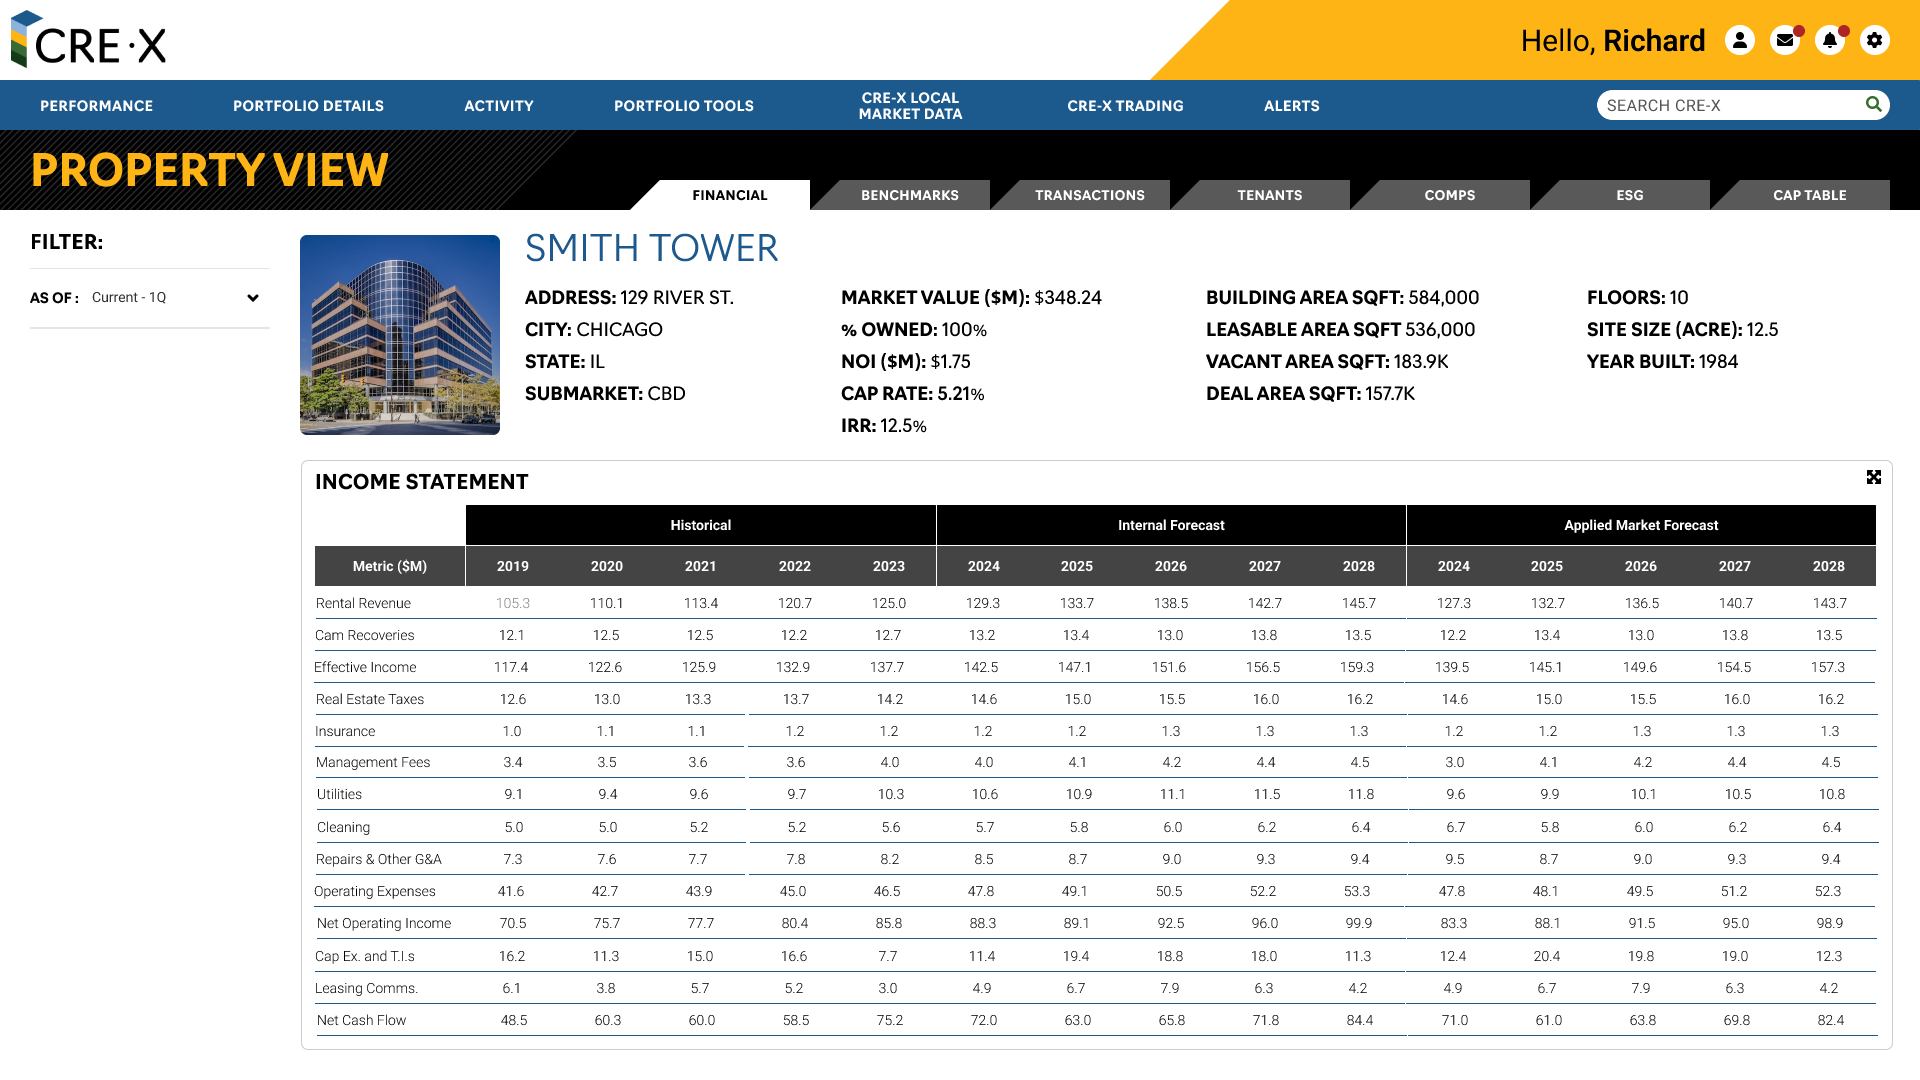The image size is (1920, 1080).
Task: Switch to the Benchmarks tab
Action: pyautogui.click(x=909, y=195)
